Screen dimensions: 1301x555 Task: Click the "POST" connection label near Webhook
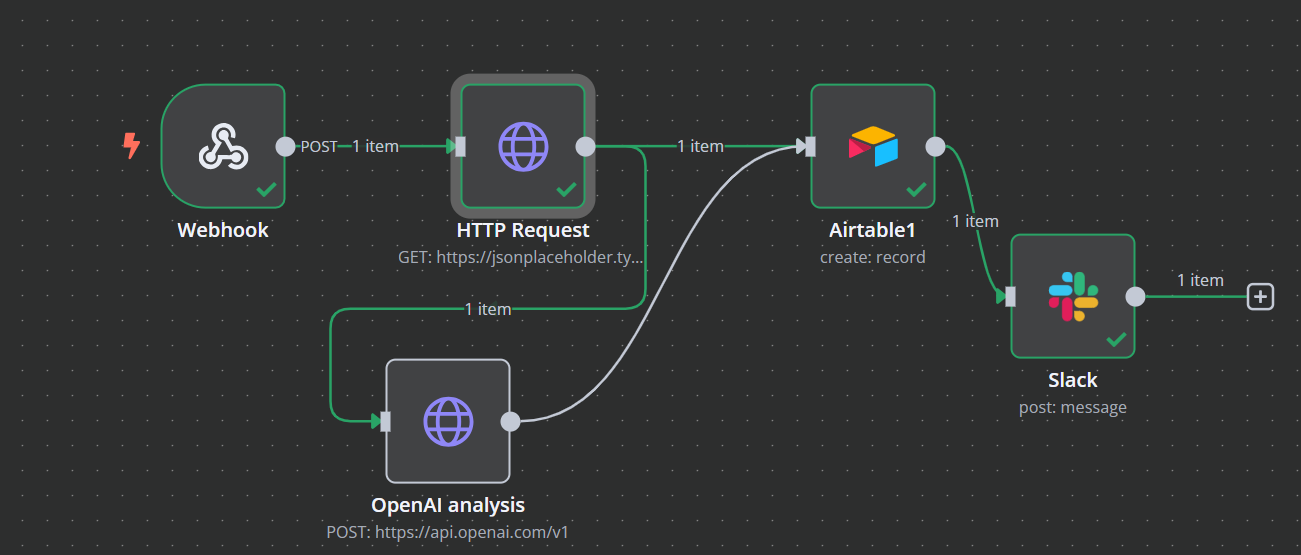(x=319, y=146)
